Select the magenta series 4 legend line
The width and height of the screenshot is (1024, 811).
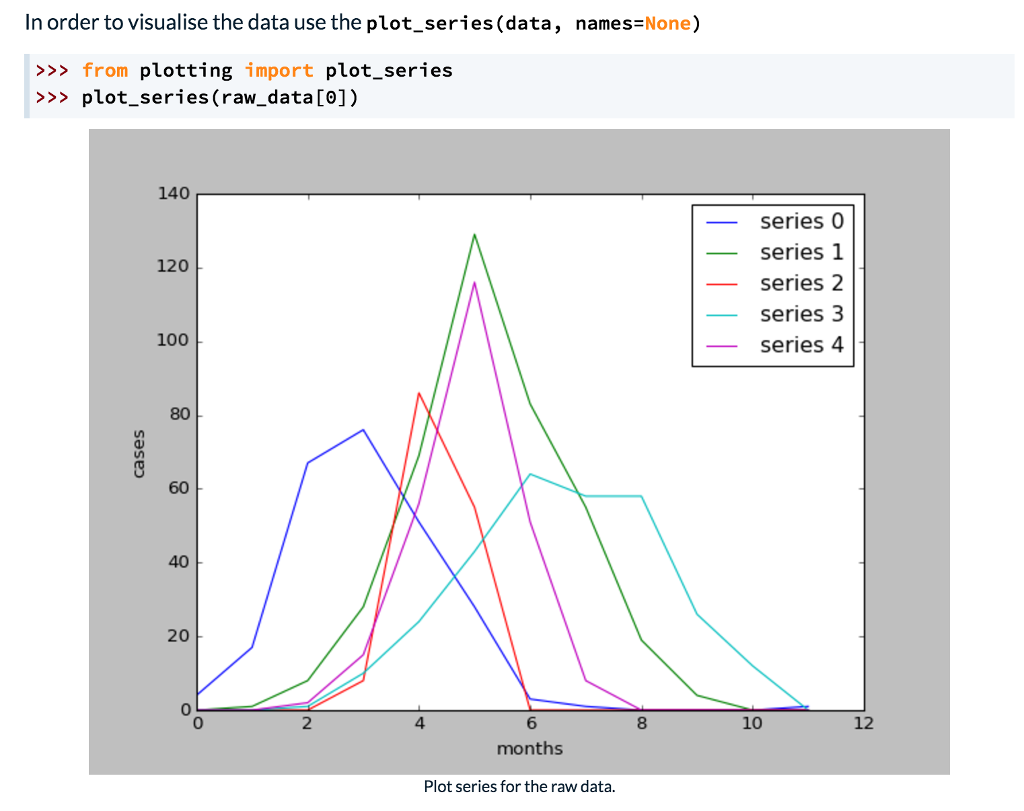723,345
